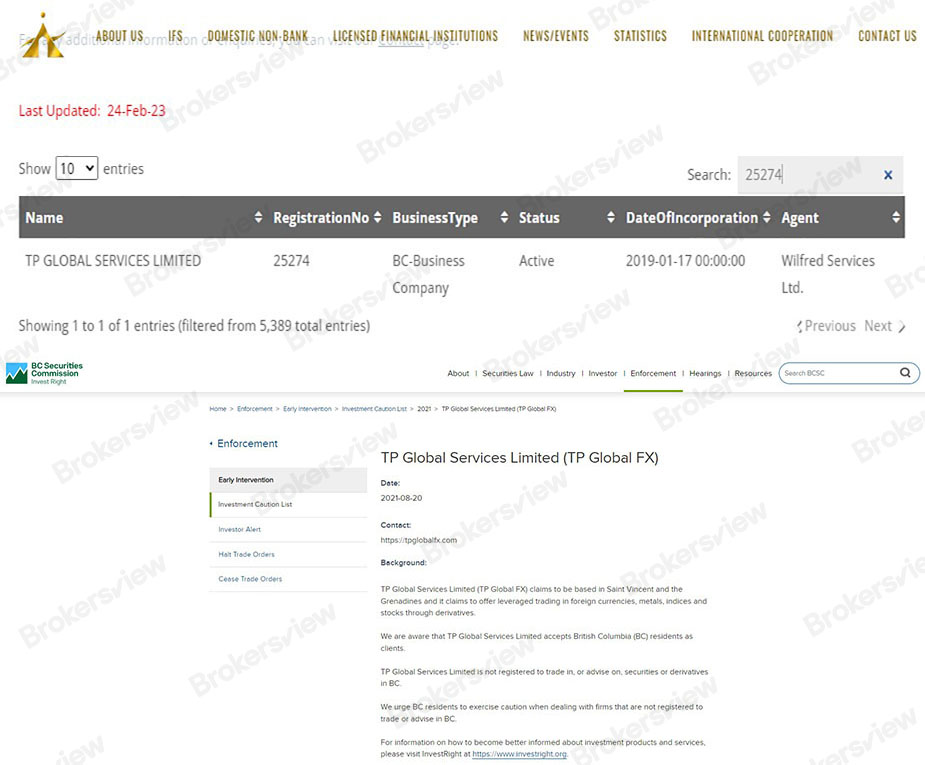
Task: Open the DOMESTIC NON-BANK menu
Action: click(x=258, y=36)
